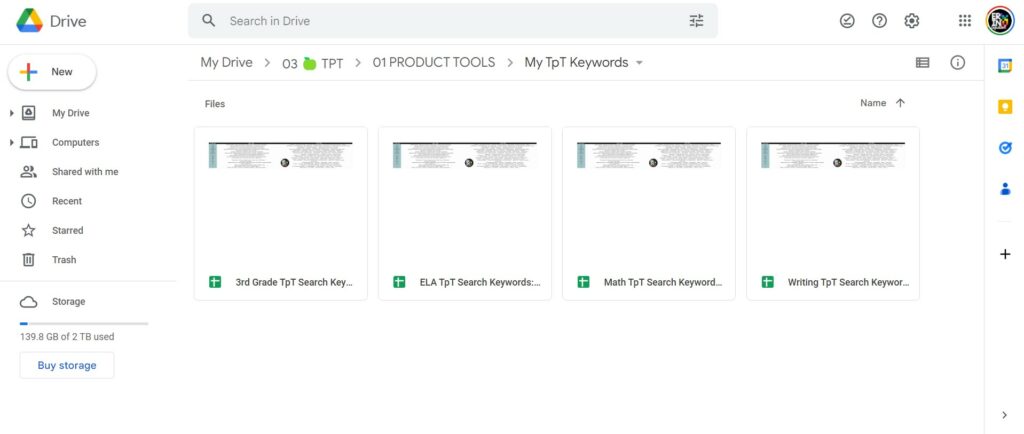Viewport: 1024px width, 434px height.
Task: Open Recent files section
Action: click(x=67, y=201)
